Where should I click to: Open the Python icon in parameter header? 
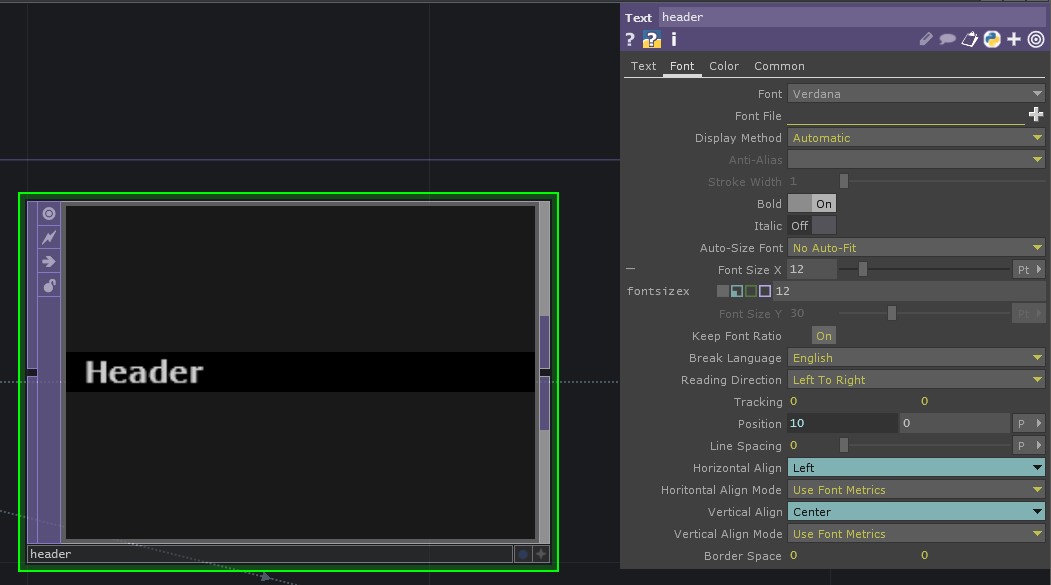click(x=992, y=40)
